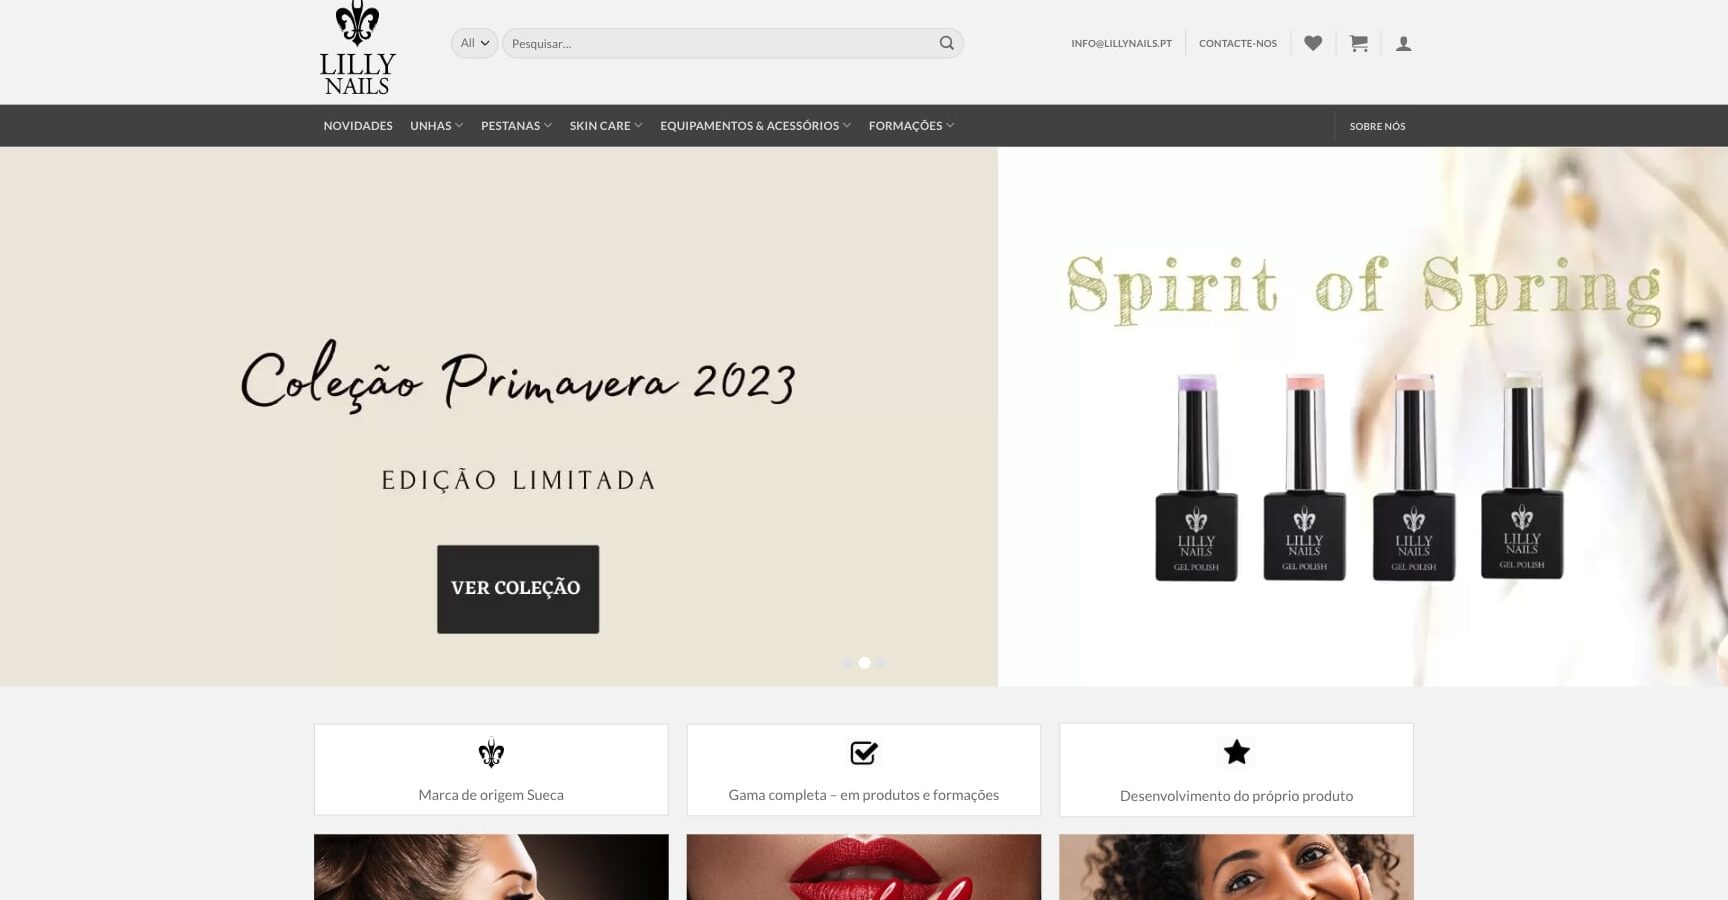Select the middle active slider dot
1728x900 pixels.
[x=865, y=663]
